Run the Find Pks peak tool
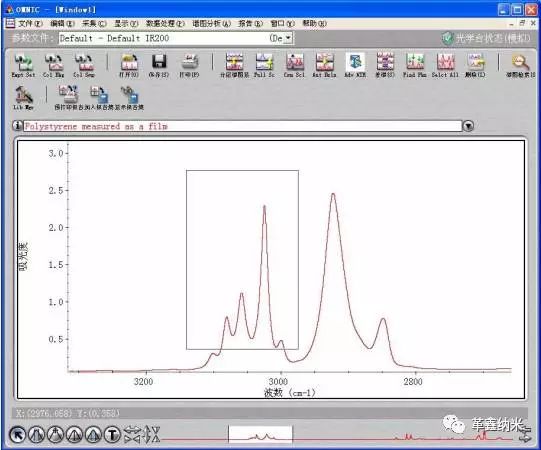The image size is (541, 450). (x=415, y=66)
